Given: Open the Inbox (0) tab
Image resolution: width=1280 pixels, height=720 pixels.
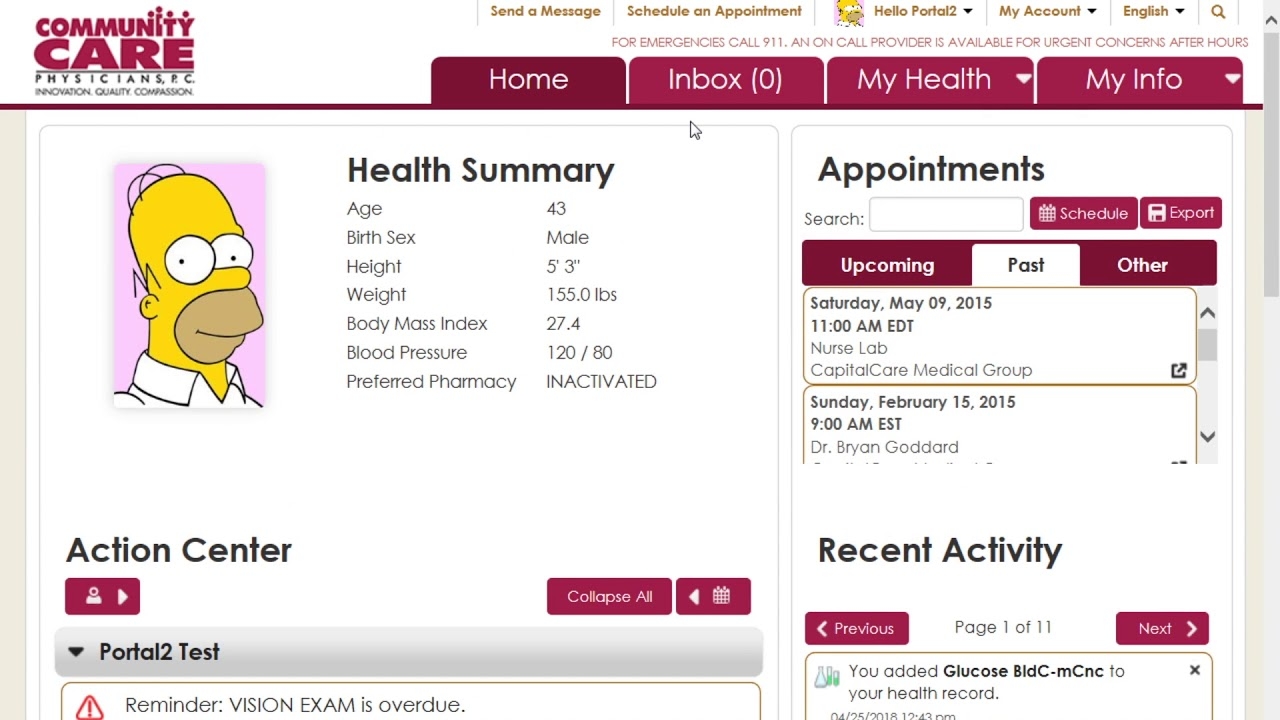Looking at the screenshot, I should [726, 79].
